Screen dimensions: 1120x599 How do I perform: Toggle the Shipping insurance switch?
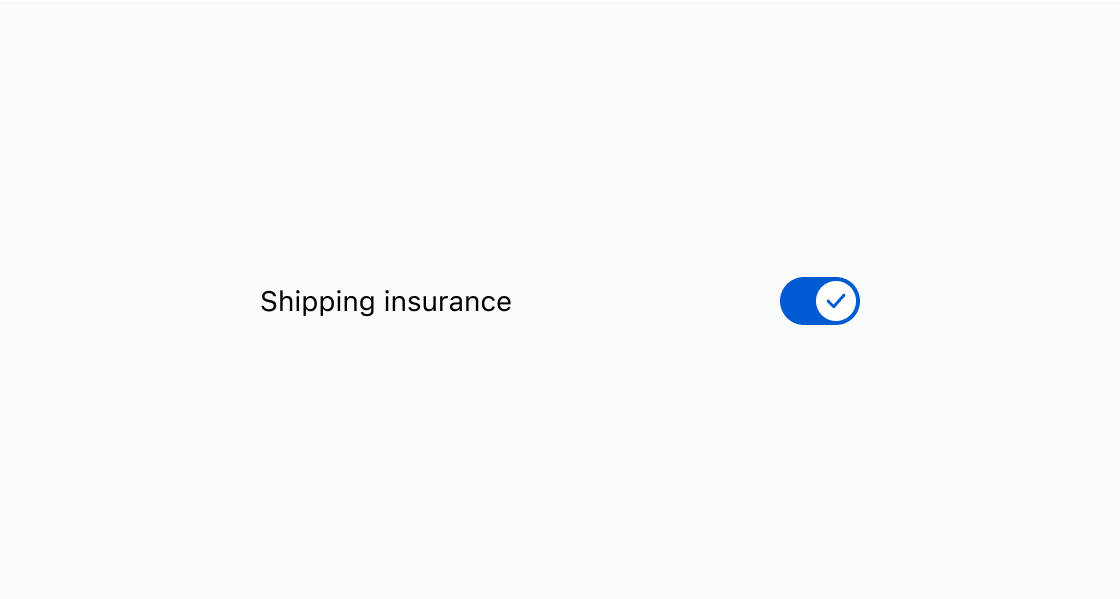[819, 301]
